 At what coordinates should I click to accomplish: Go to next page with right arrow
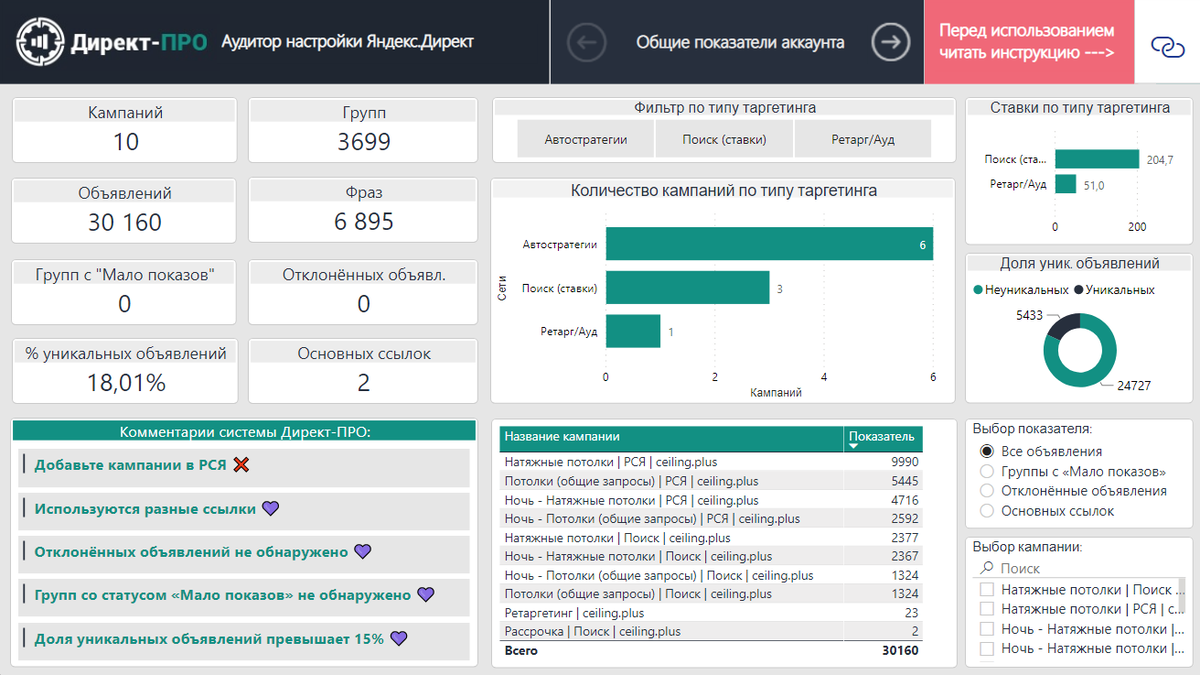pyautogui.click(x=891, y=42)
